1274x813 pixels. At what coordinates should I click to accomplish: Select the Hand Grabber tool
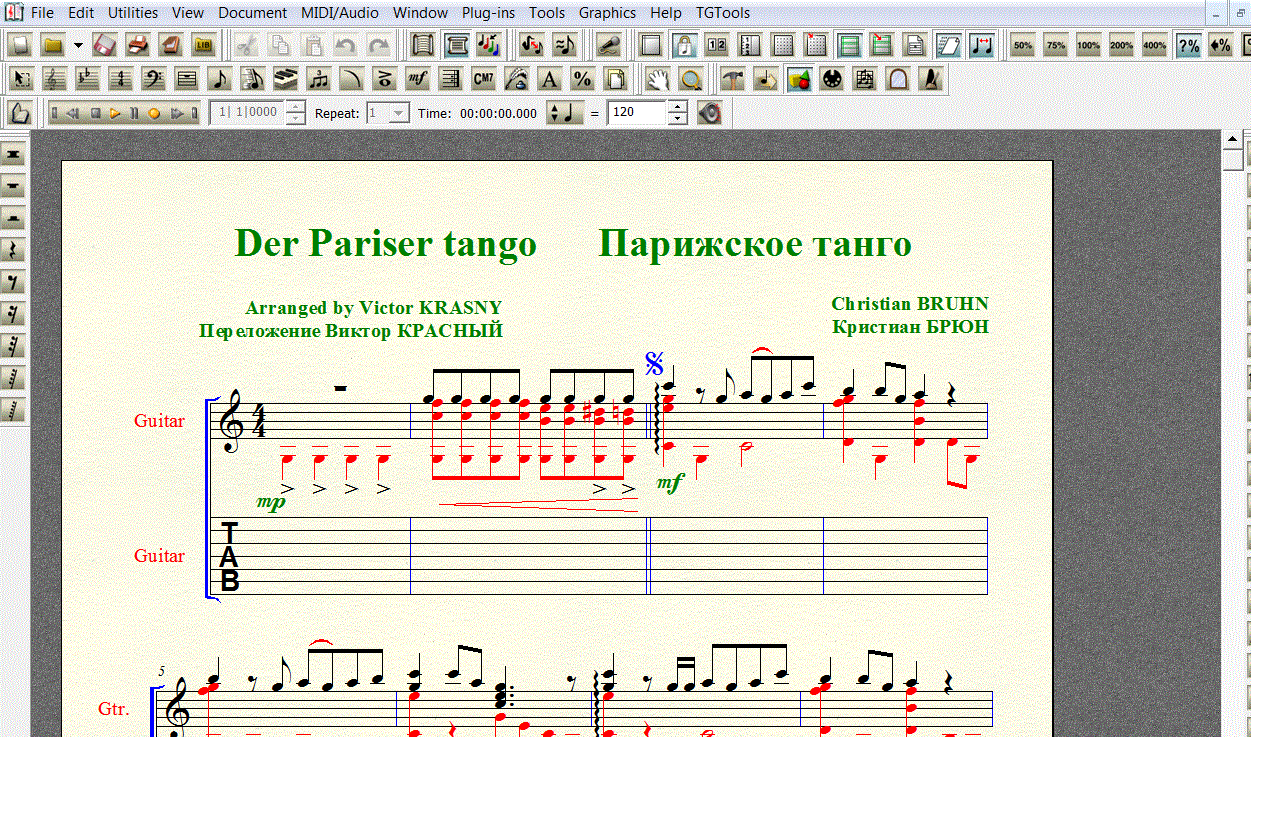(x=656, y=79)
